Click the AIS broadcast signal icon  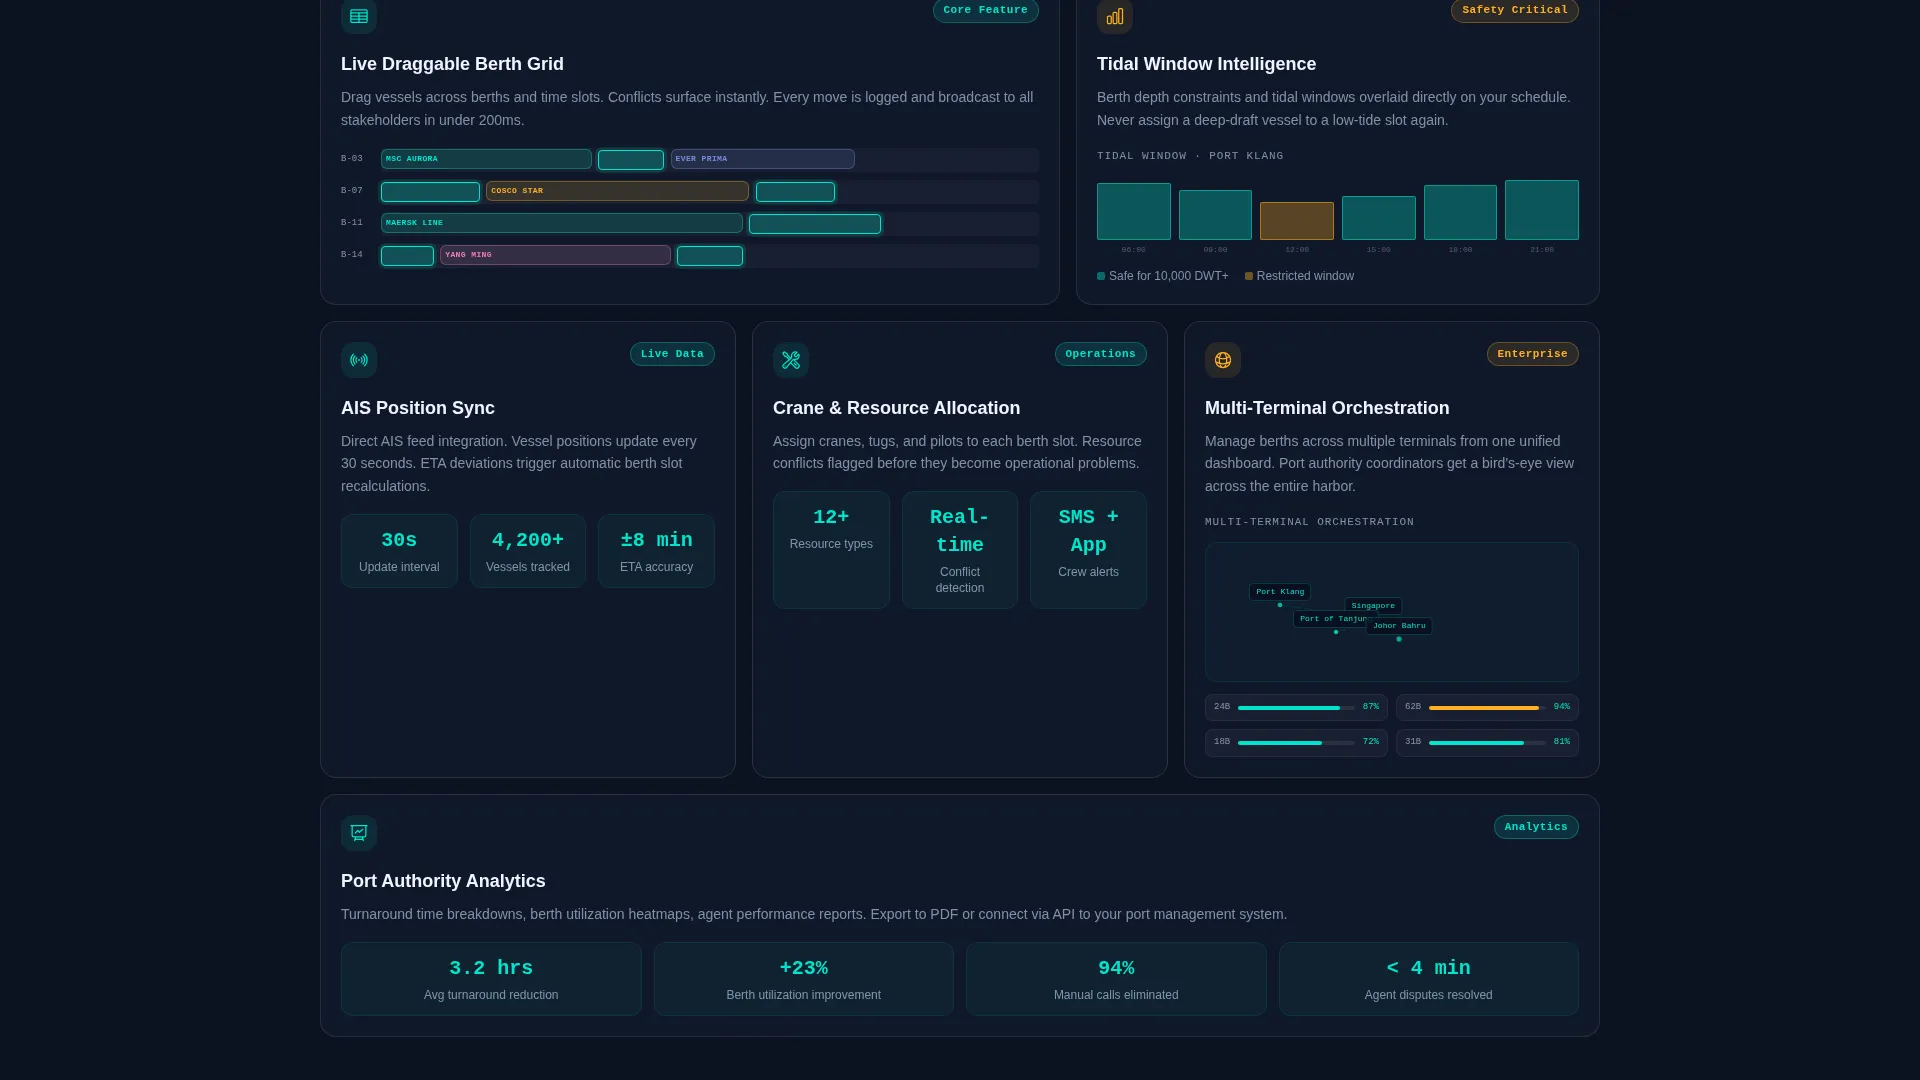[x=359, y=360]
